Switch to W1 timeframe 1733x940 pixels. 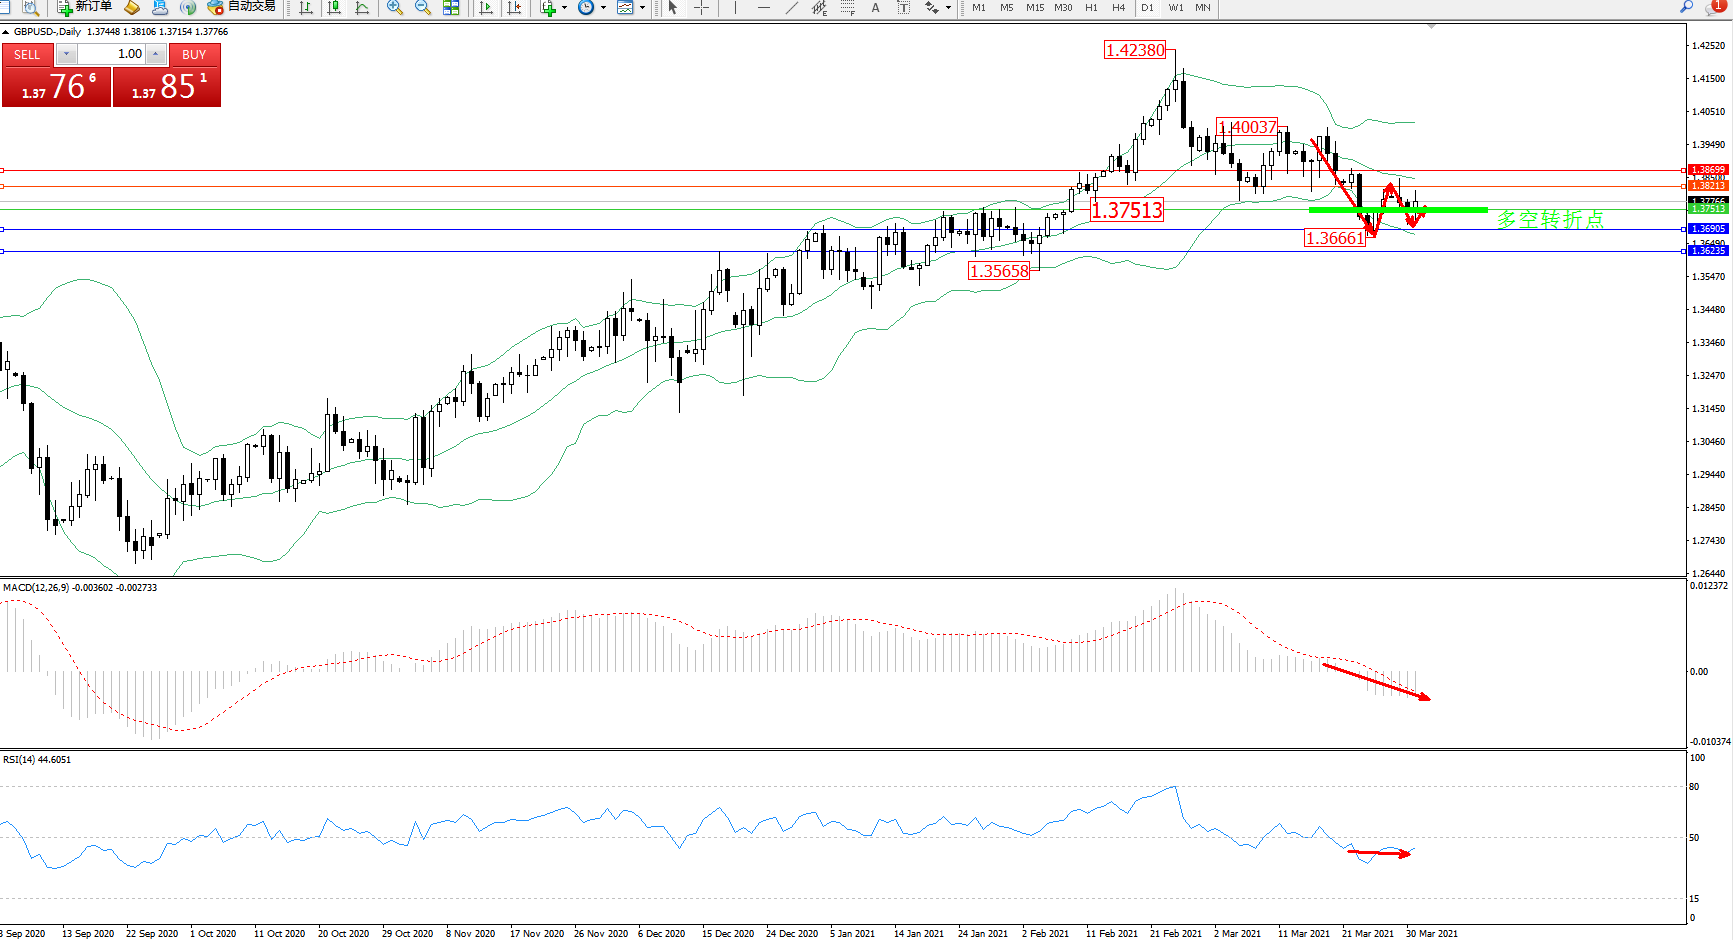click(x=1176, y=7)
